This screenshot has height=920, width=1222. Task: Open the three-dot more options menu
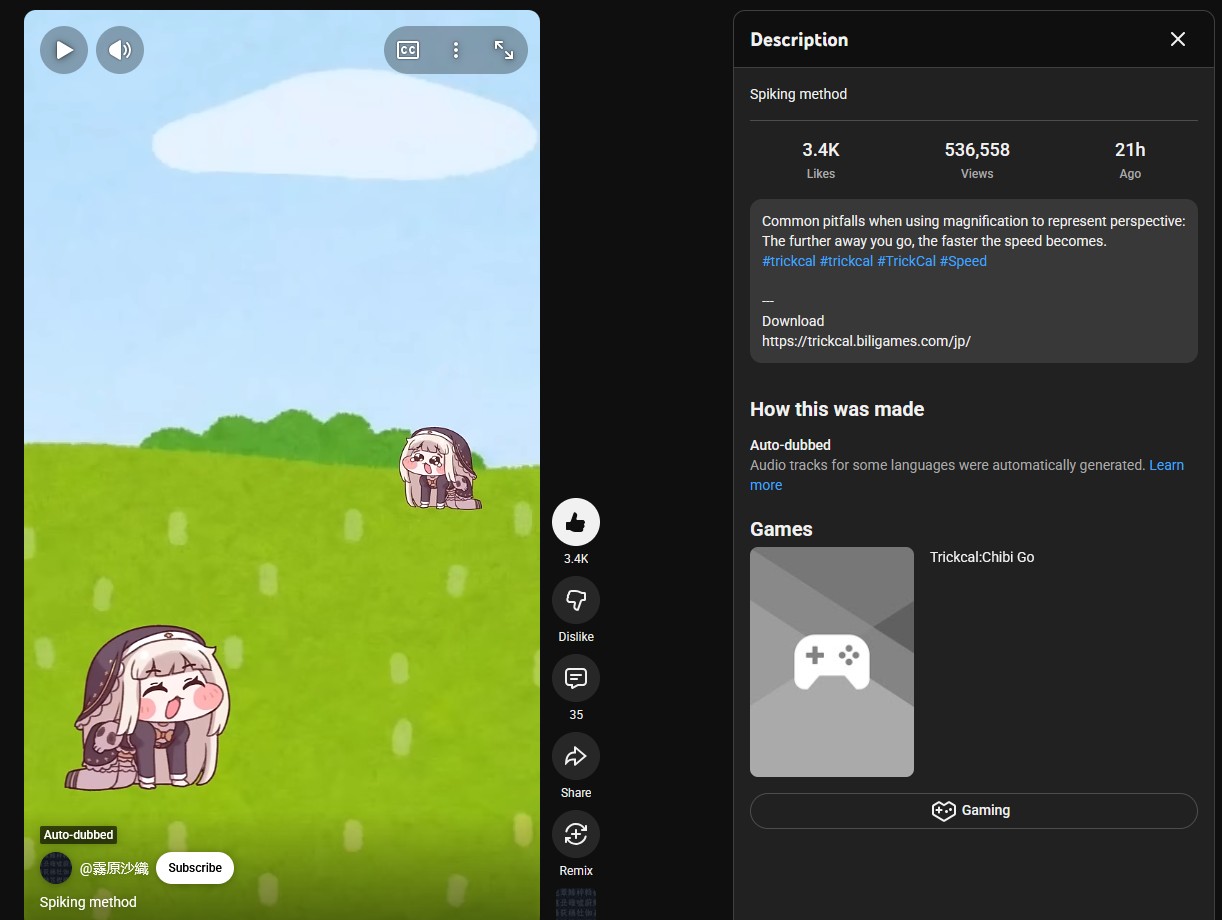[x=456, y=50]
